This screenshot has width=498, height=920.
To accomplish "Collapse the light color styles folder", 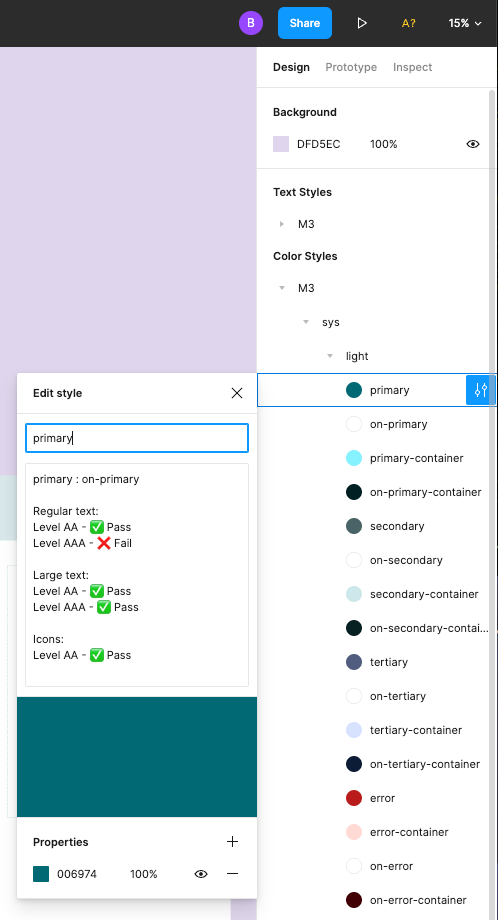I will point(330,356).
